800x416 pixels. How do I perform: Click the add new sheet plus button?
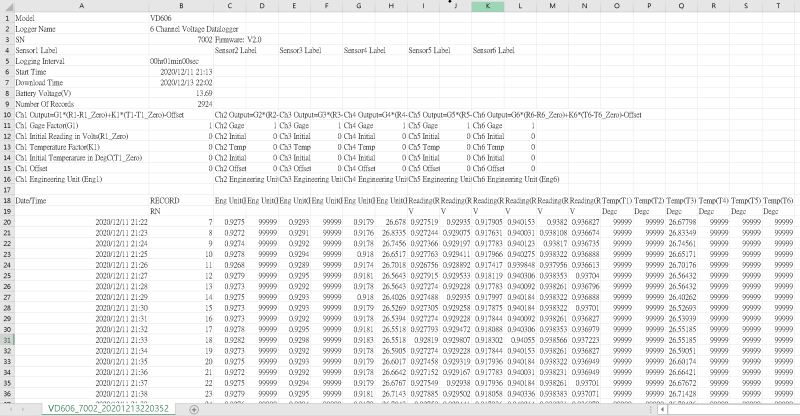click(x=193, y=409)
